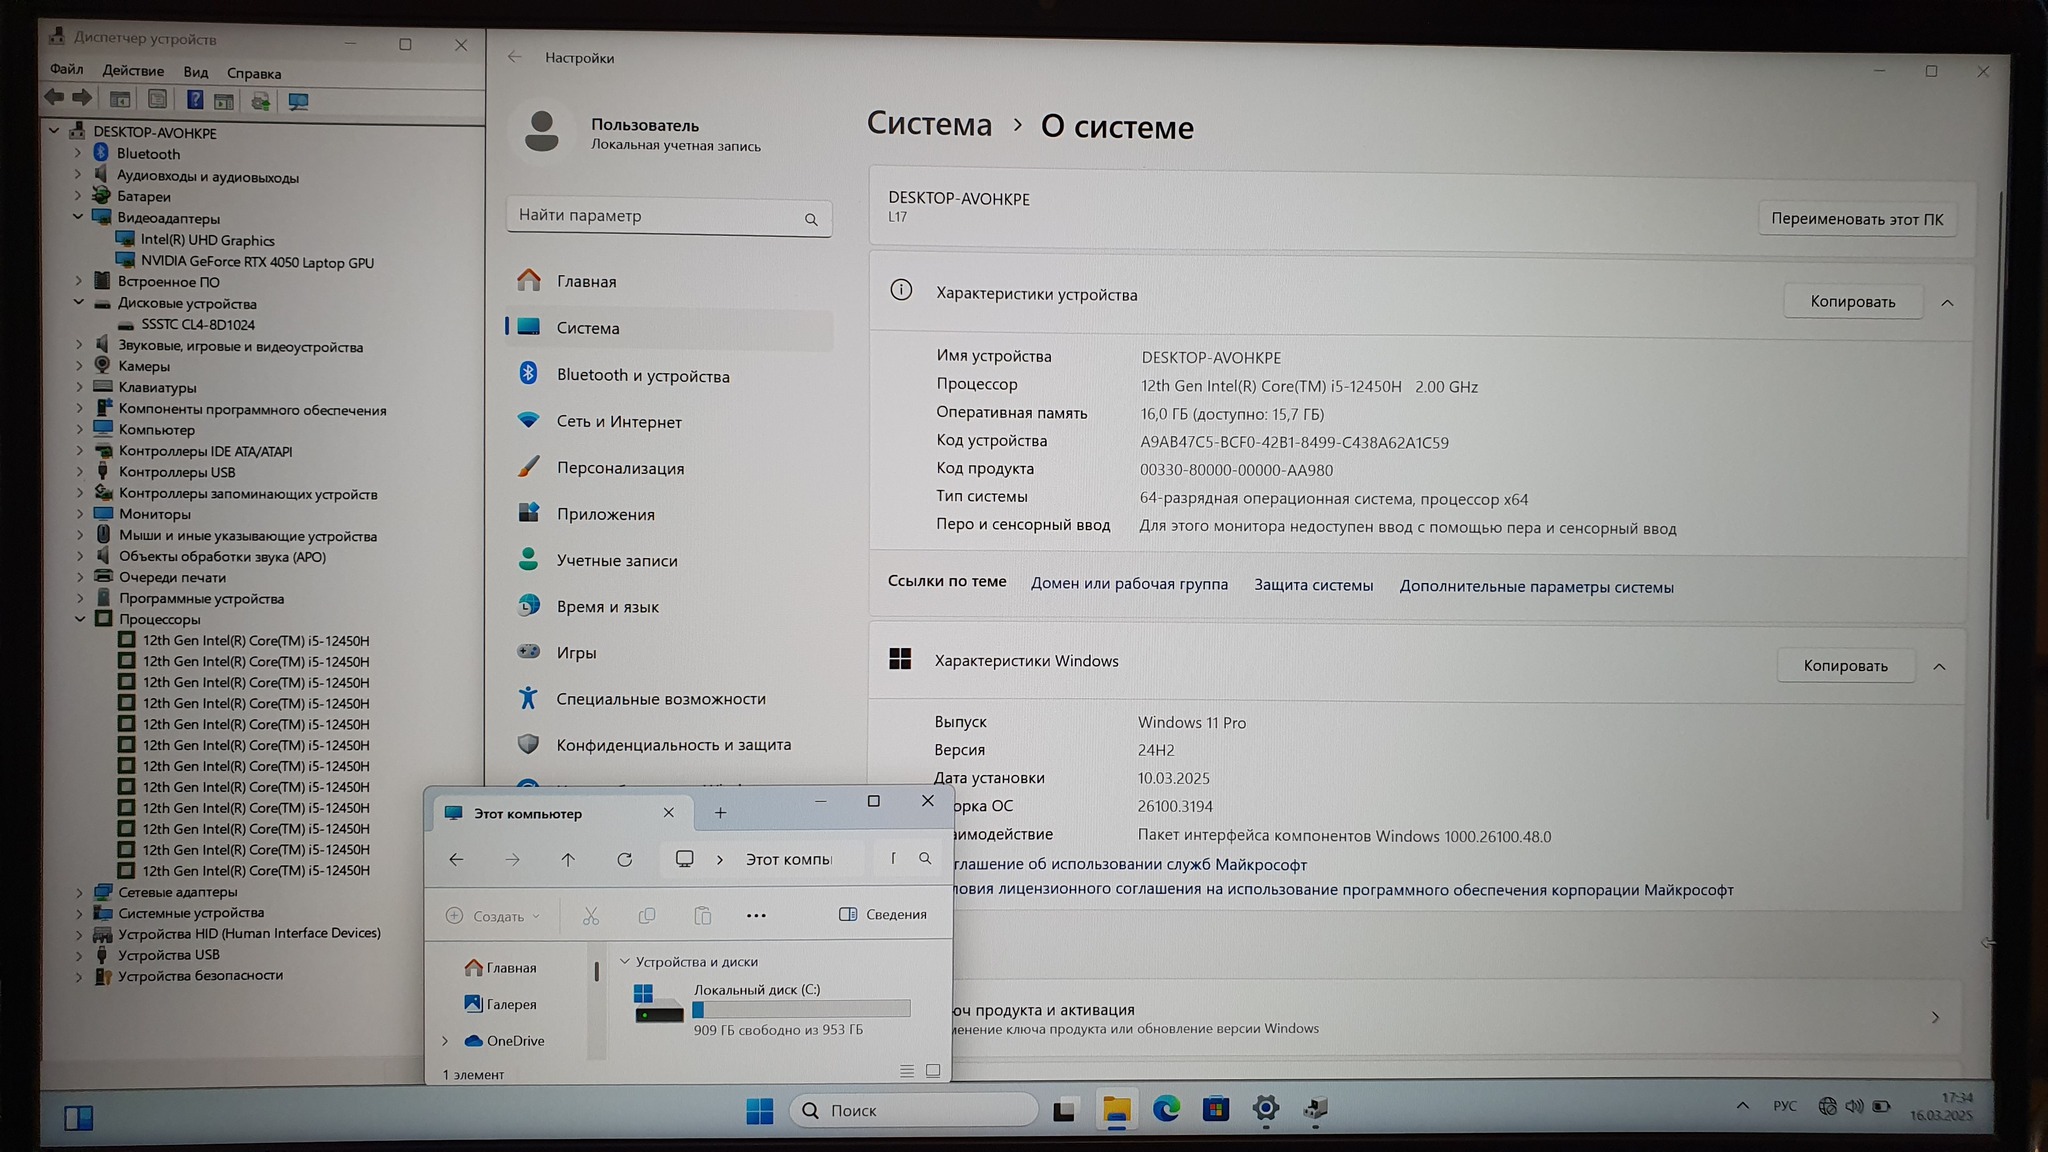Image resolution: width=2048 pixels, height=1152 pixels.
Task: Click the cut scissors icon in Explorer
Action: [591, 916]
